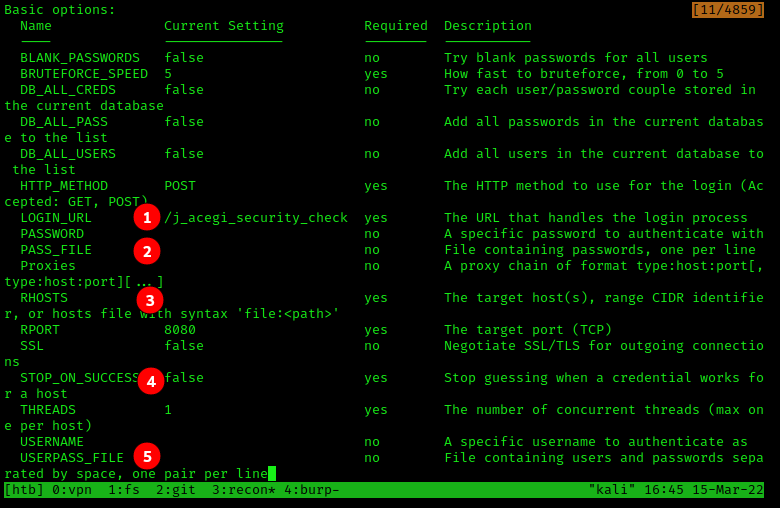Open tmux window 2:git
This screenshot has height=508, width=780.
176,490
